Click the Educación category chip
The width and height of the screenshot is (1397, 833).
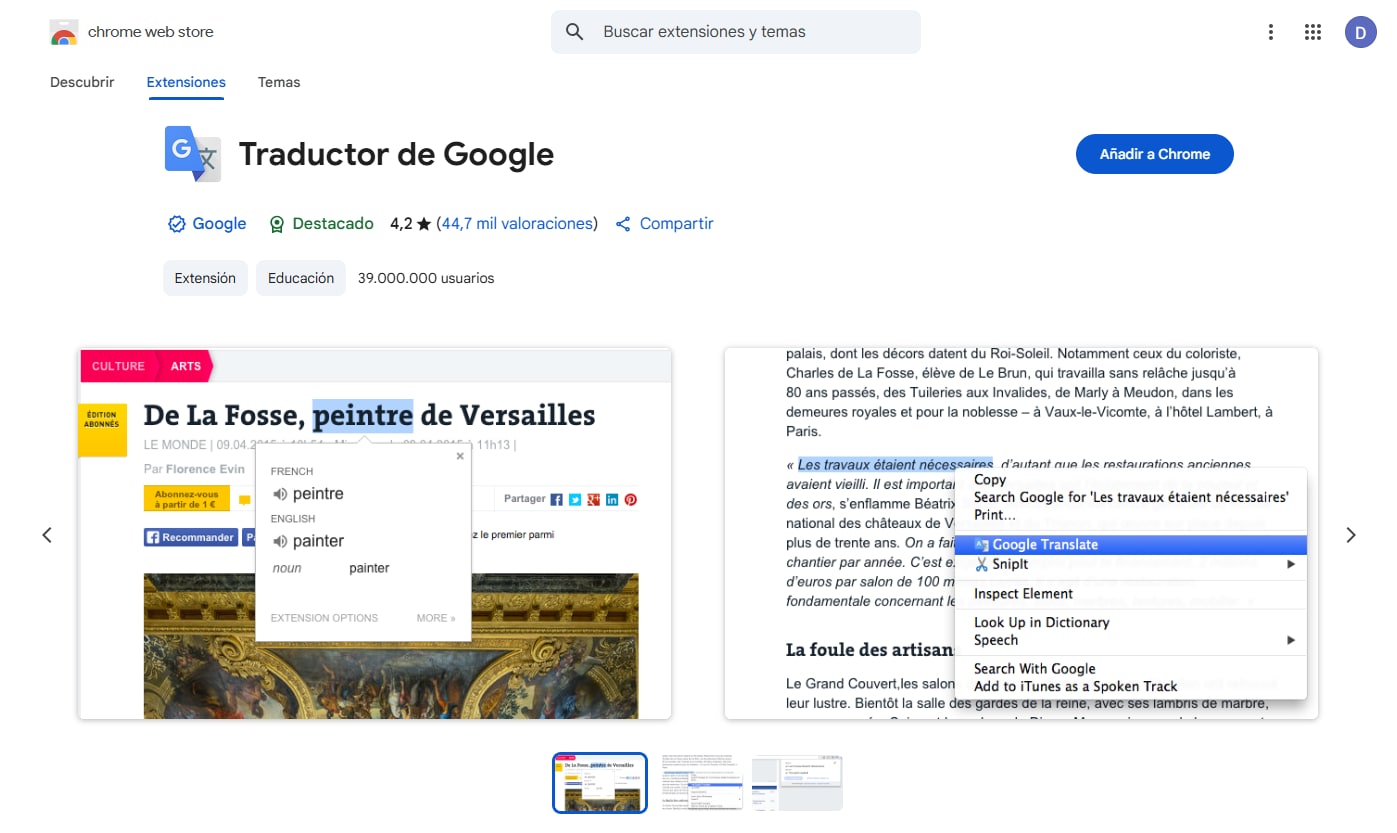click(x=300, y=278)
